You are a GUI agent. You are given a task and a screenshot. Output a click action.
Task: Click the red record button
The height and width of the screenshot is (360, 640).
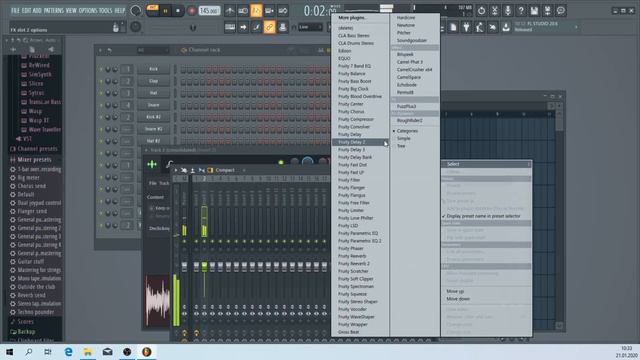point(191,11)
